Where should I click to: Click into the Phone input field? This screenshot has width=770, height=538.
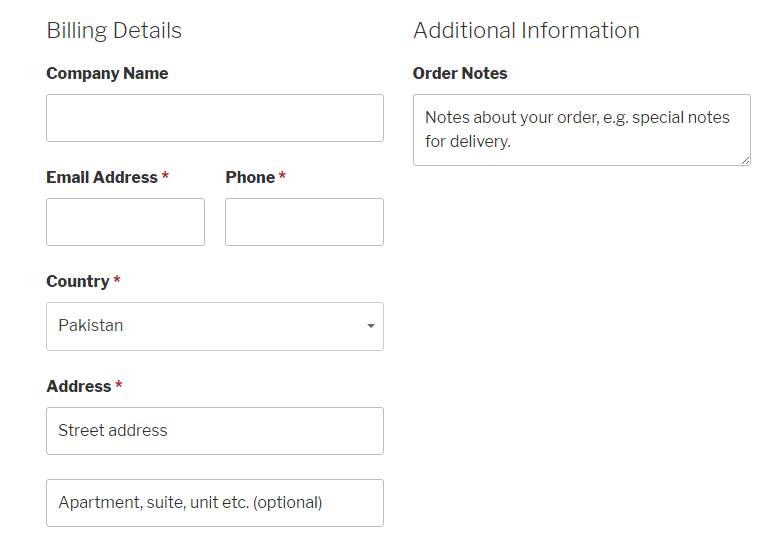coord(304,222)
